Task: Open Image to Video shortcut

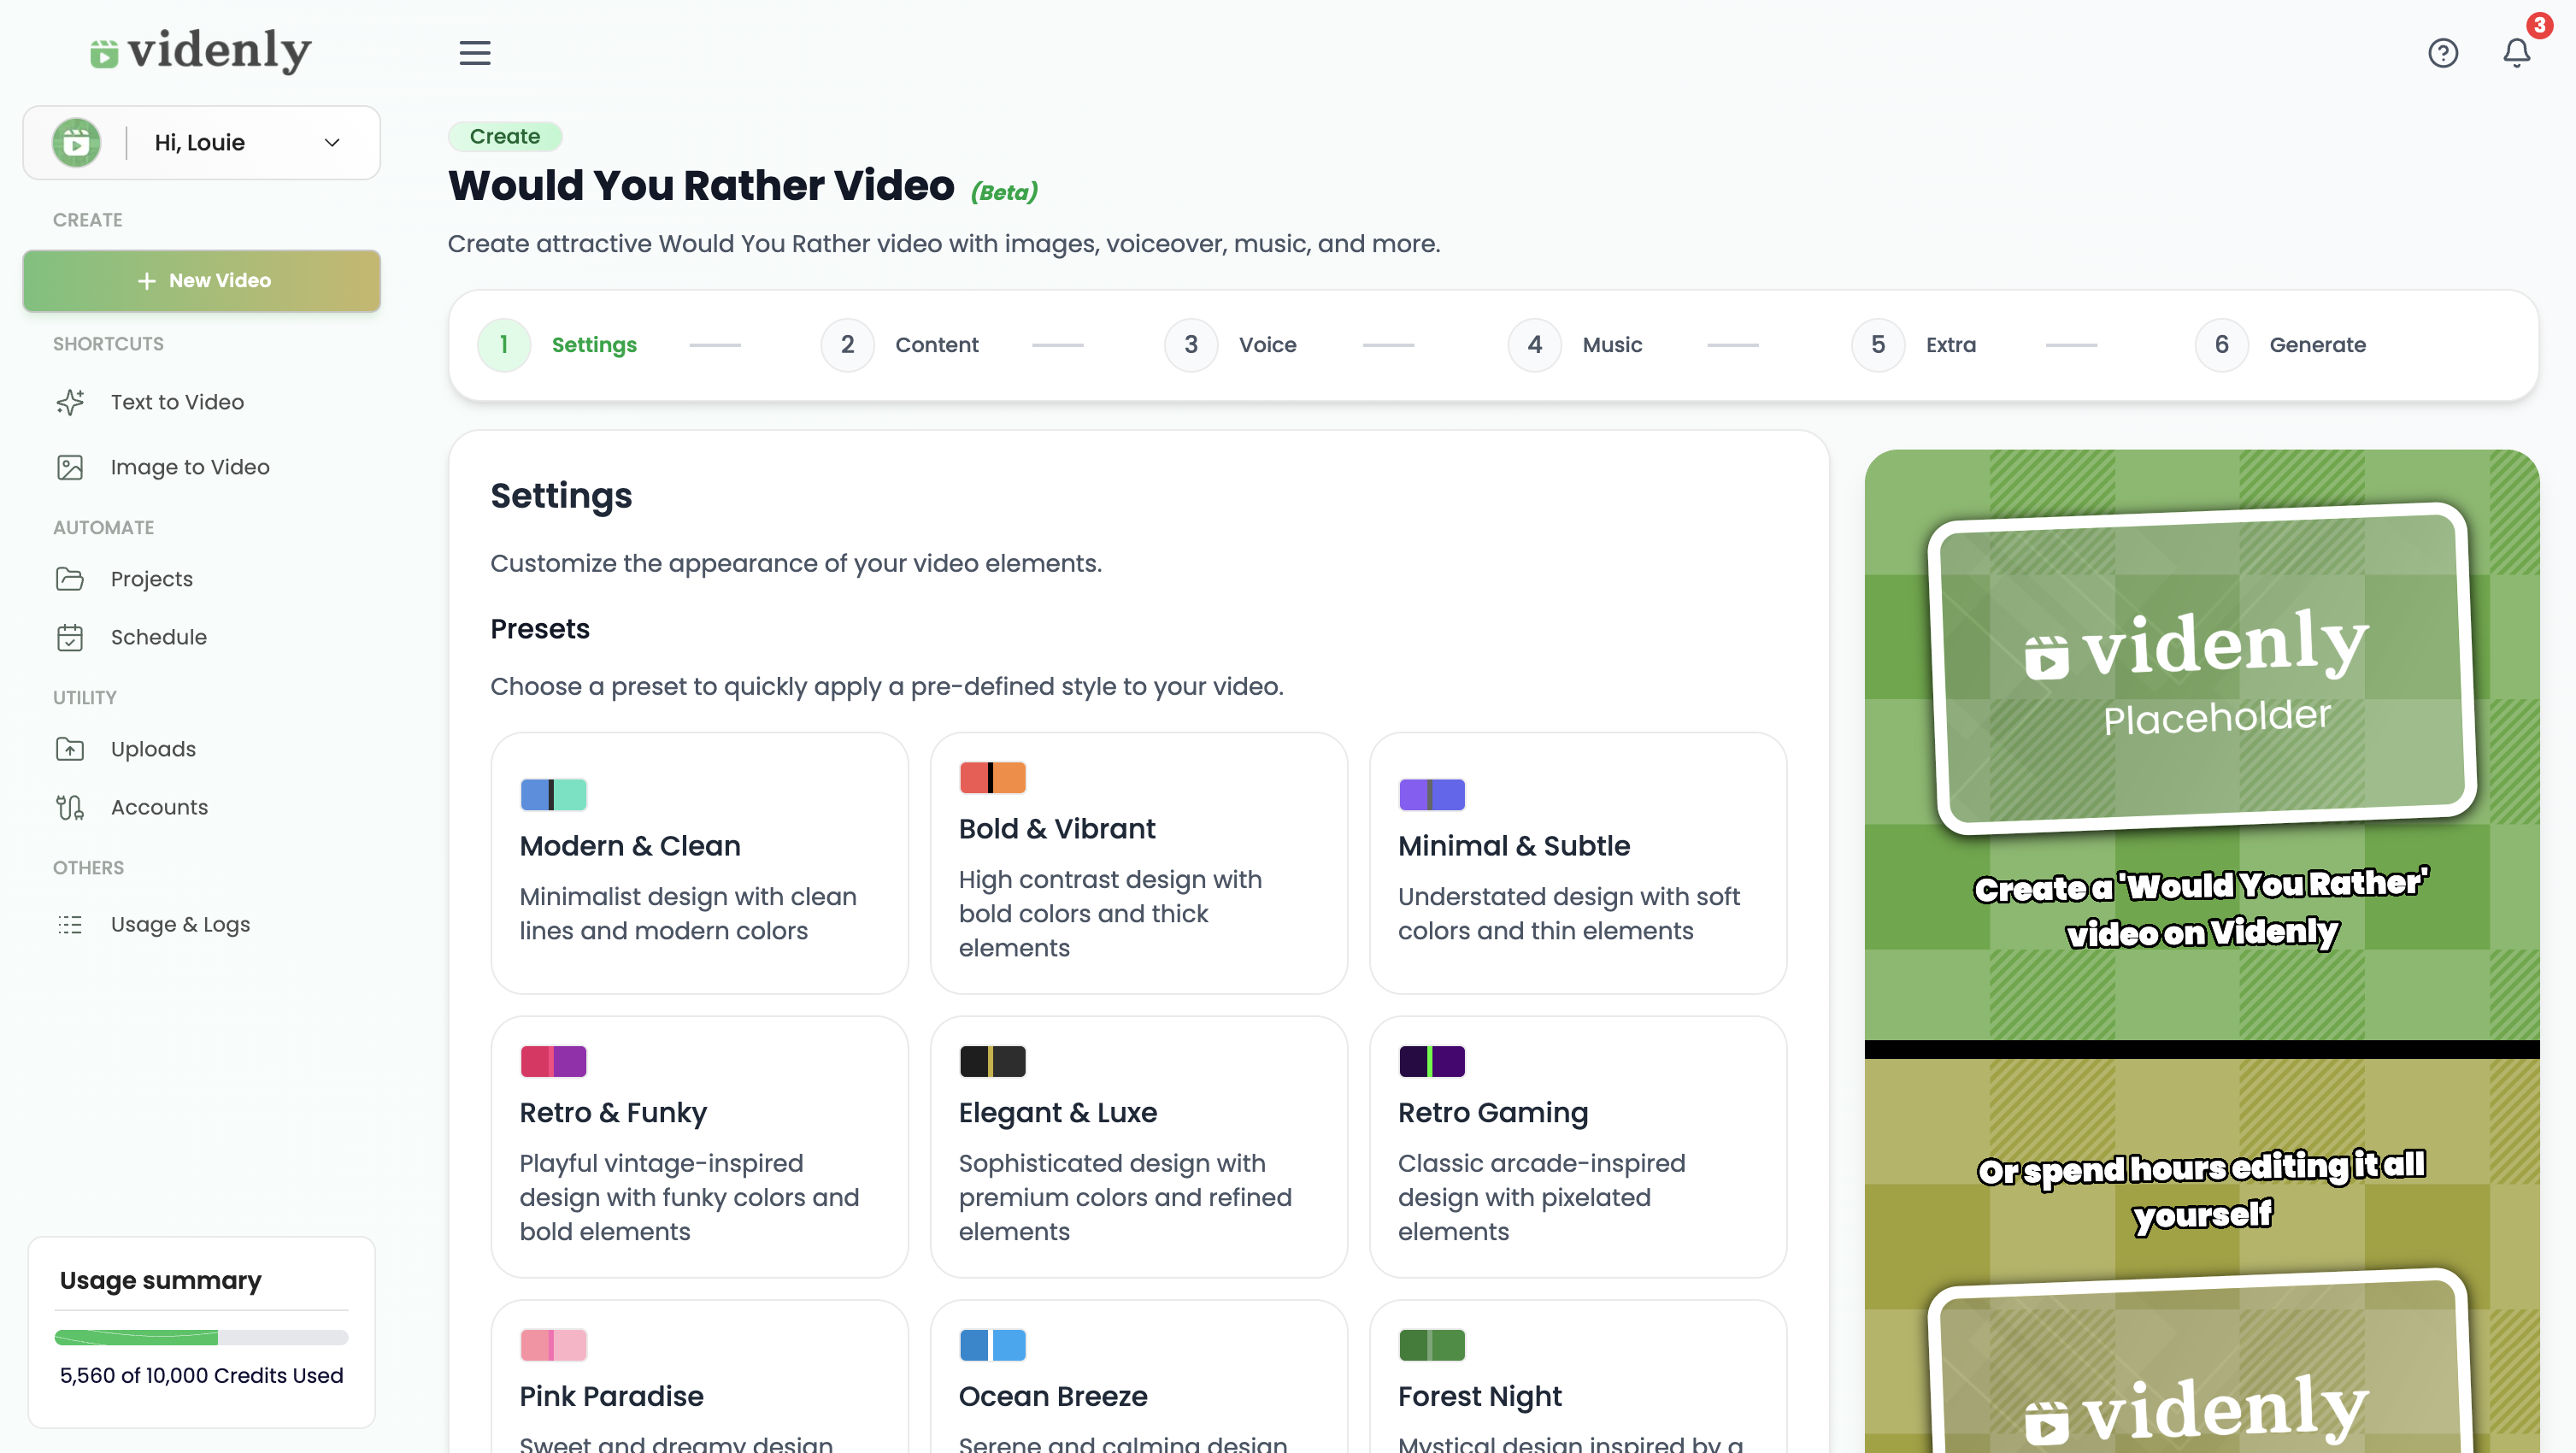Action: click(x=190, y=467)
